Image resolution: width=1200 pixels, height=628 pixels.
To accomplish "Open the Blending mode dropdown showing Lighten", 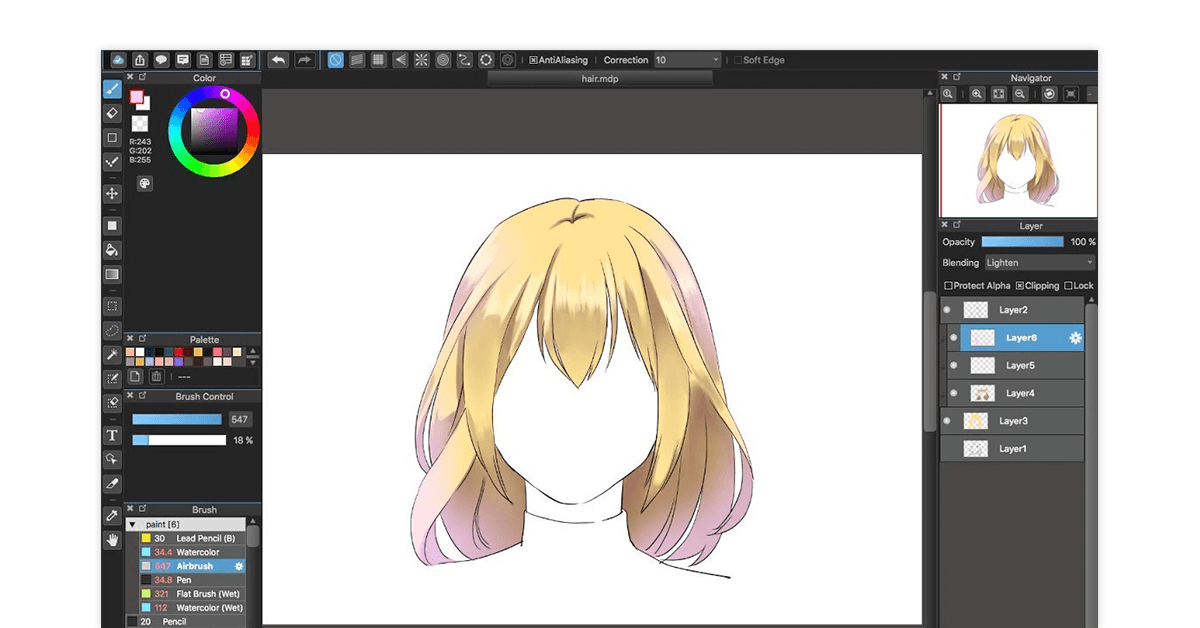I will point(1040,263).
